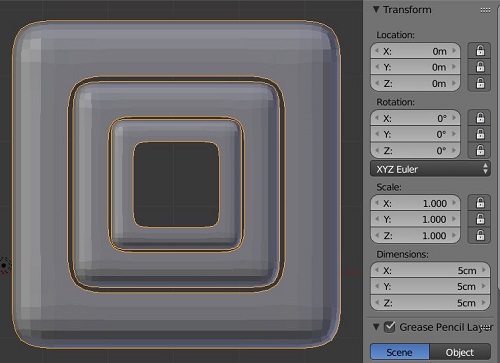
Task: Select the Rotation Y field
Action: pos(415,134)
